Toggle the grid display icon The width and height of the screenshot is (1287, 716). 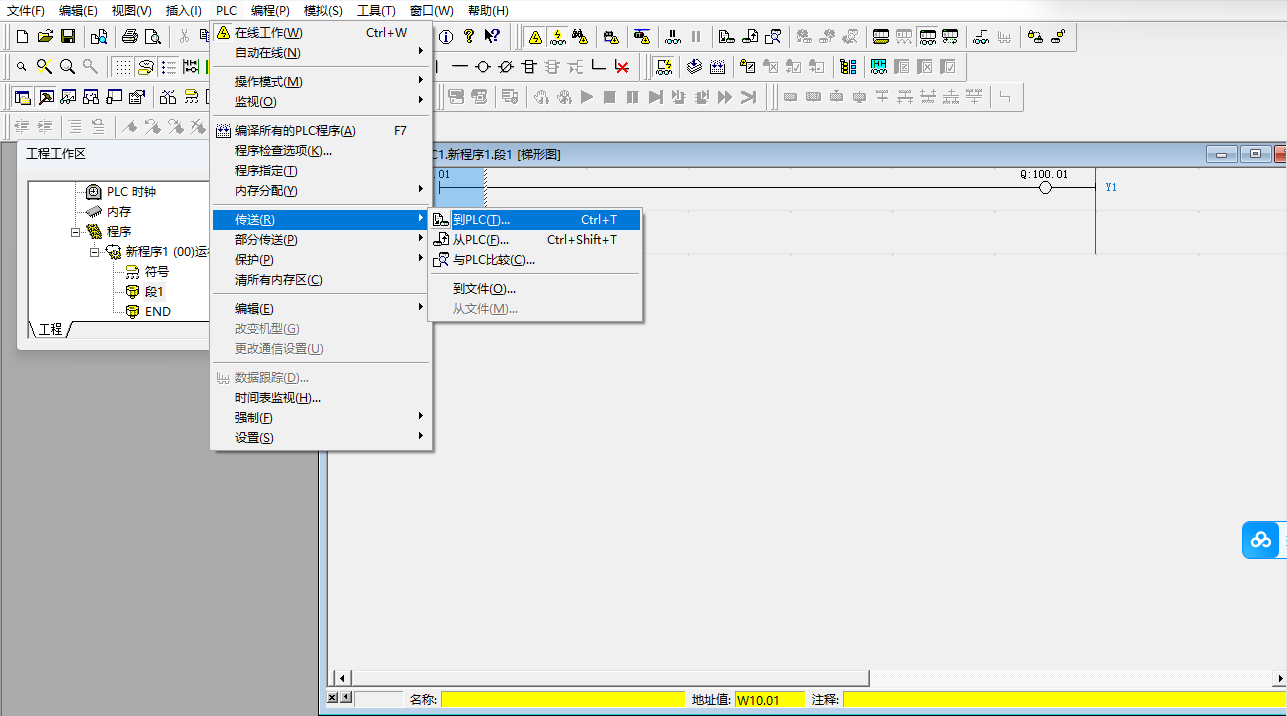click(122, 67)
